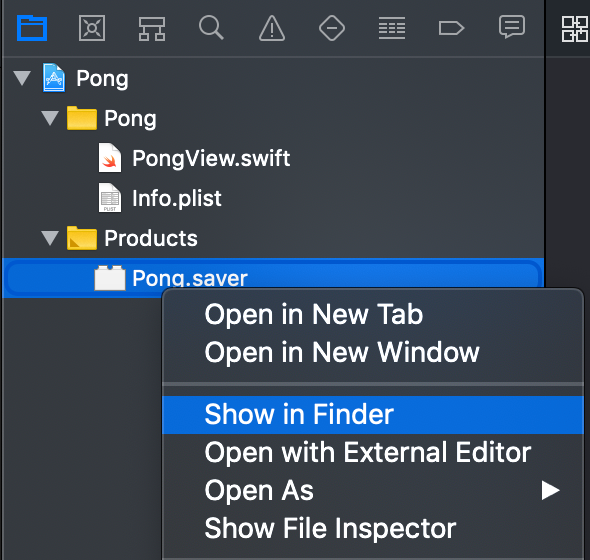Select the Pong group name text
Viewport: 590px width, 560px height.
click(x=130, y=119)
